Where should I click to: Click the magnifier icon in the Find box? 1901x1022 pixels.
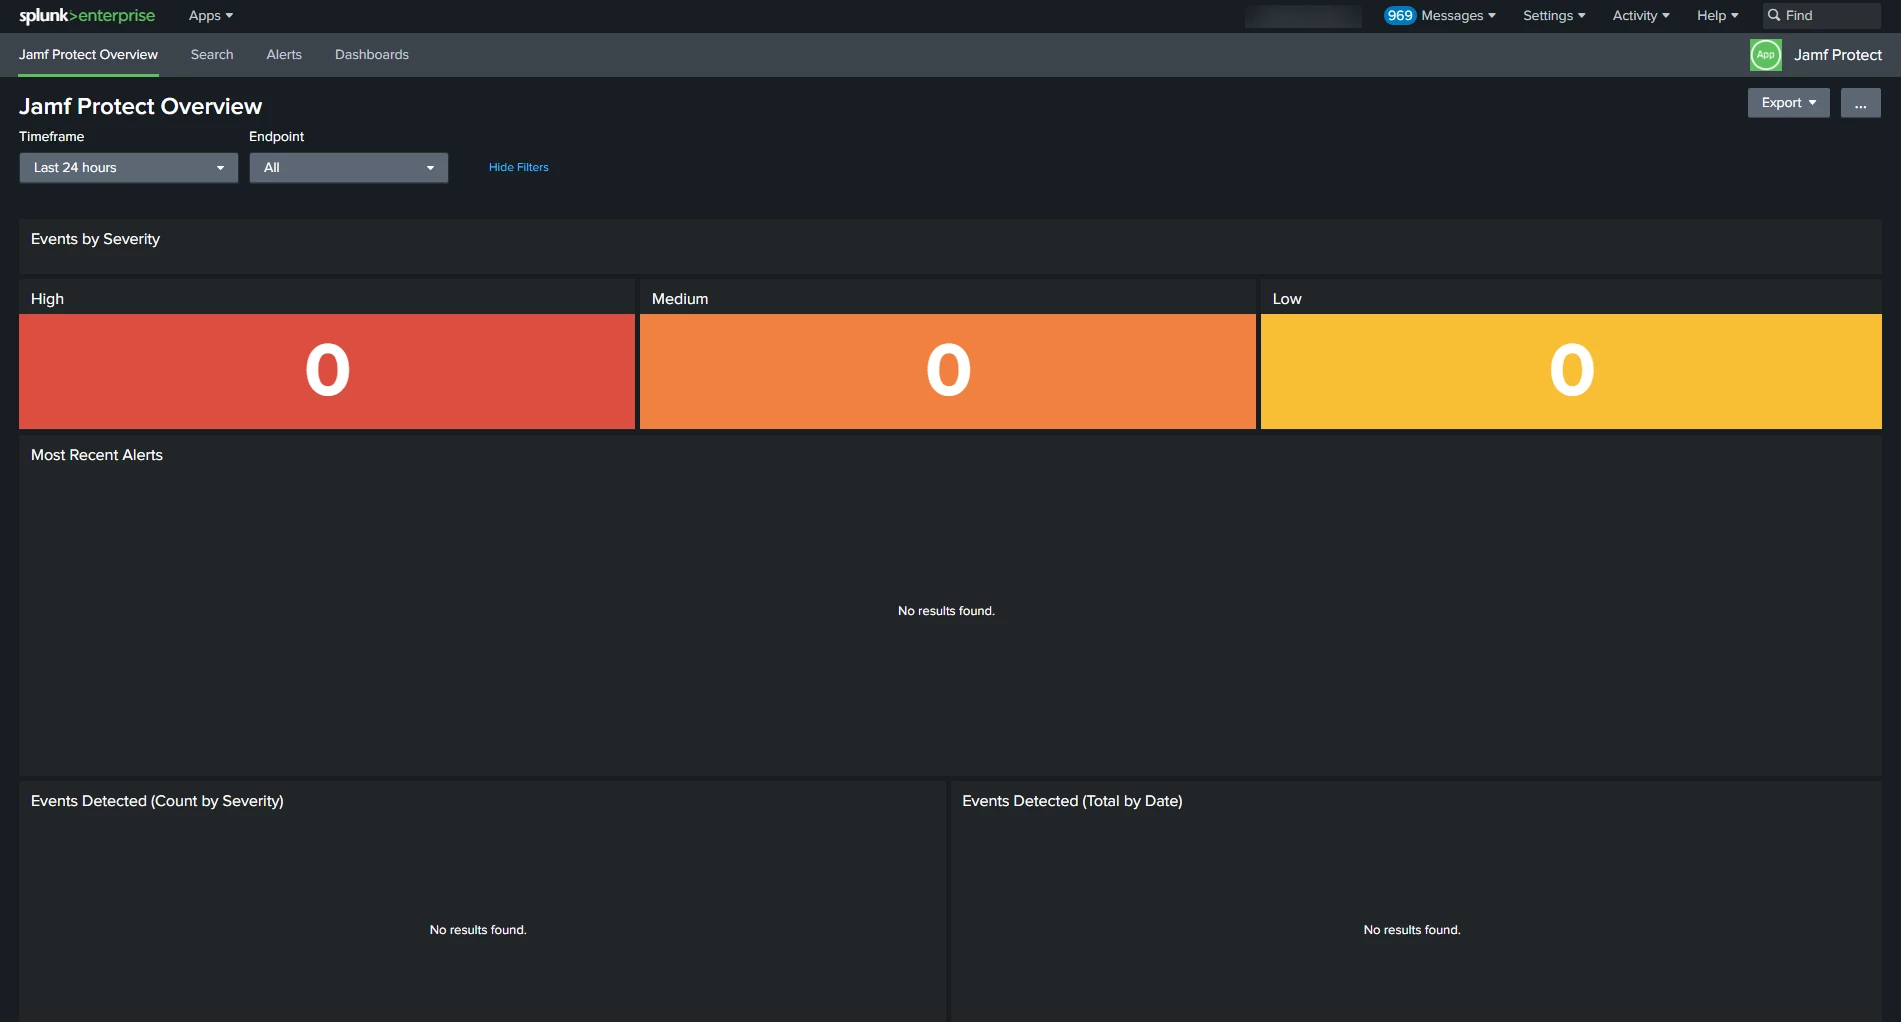[x=1774, y=15]
